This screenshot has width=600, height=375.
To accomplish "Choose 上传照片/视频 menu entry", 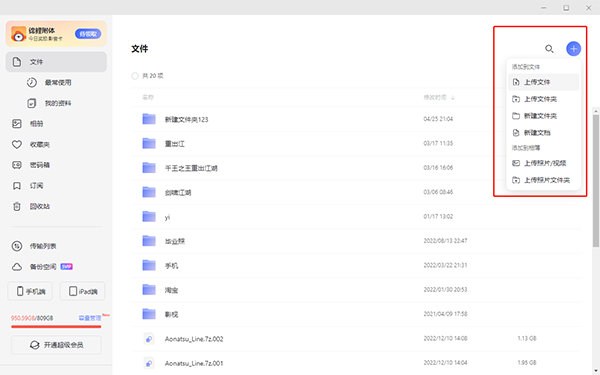I will pos(543,163).
